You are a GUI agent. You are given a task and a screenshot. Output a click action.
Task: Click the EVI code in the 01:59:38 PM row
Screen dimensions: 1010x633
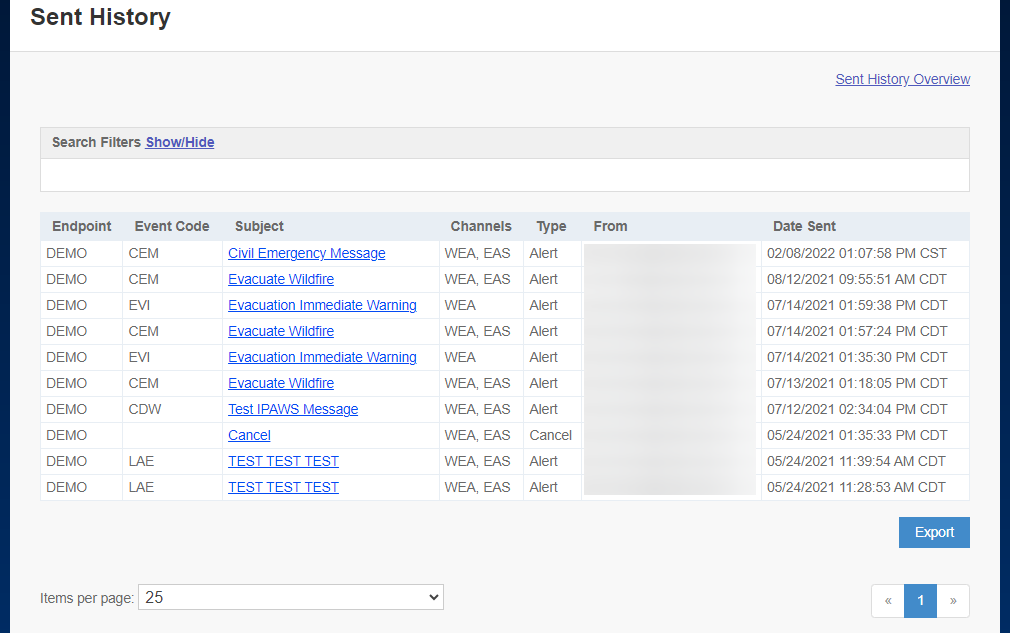[x=139, y=305]
